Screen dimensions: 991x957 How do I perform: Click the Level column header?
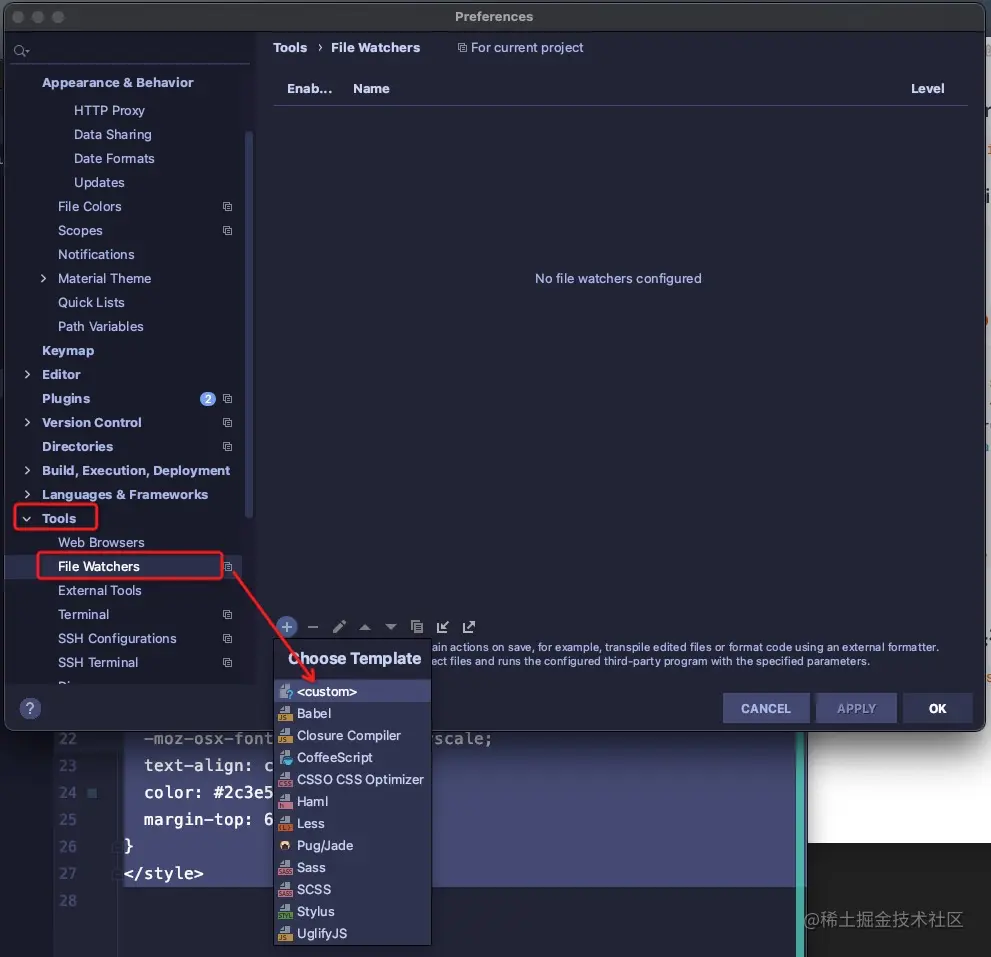coord(927,88)
